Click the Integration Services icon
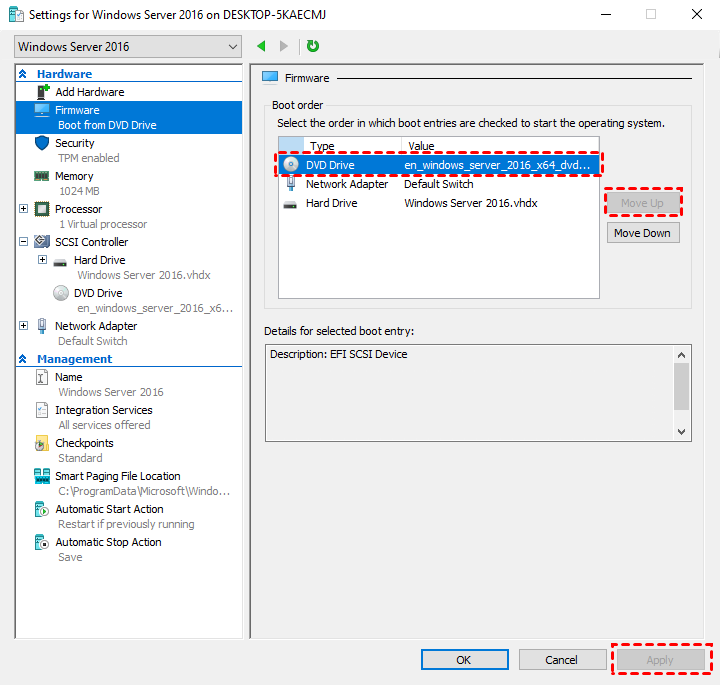The height and width of the screenshot is (685, 720). point(42,410)
